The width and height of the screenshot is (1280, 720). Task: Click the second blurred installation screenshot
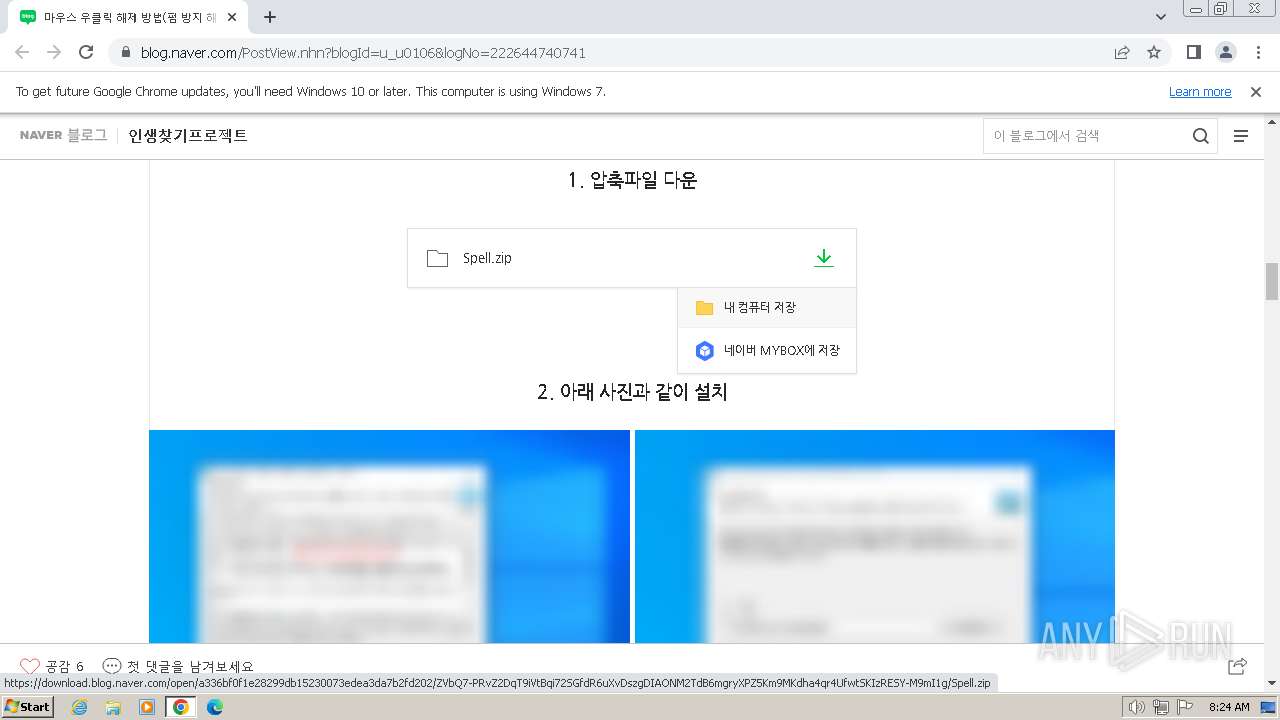[x=875, y=536]
